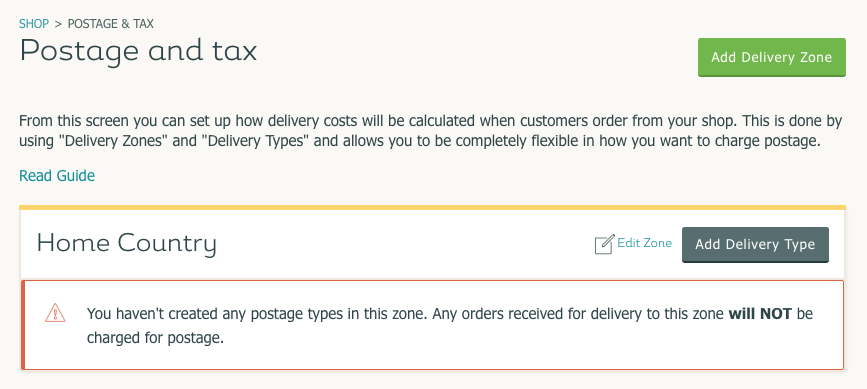
Task: Click the "Delivery Types" quoted phrase in description
Action: (x=255, y=141)
